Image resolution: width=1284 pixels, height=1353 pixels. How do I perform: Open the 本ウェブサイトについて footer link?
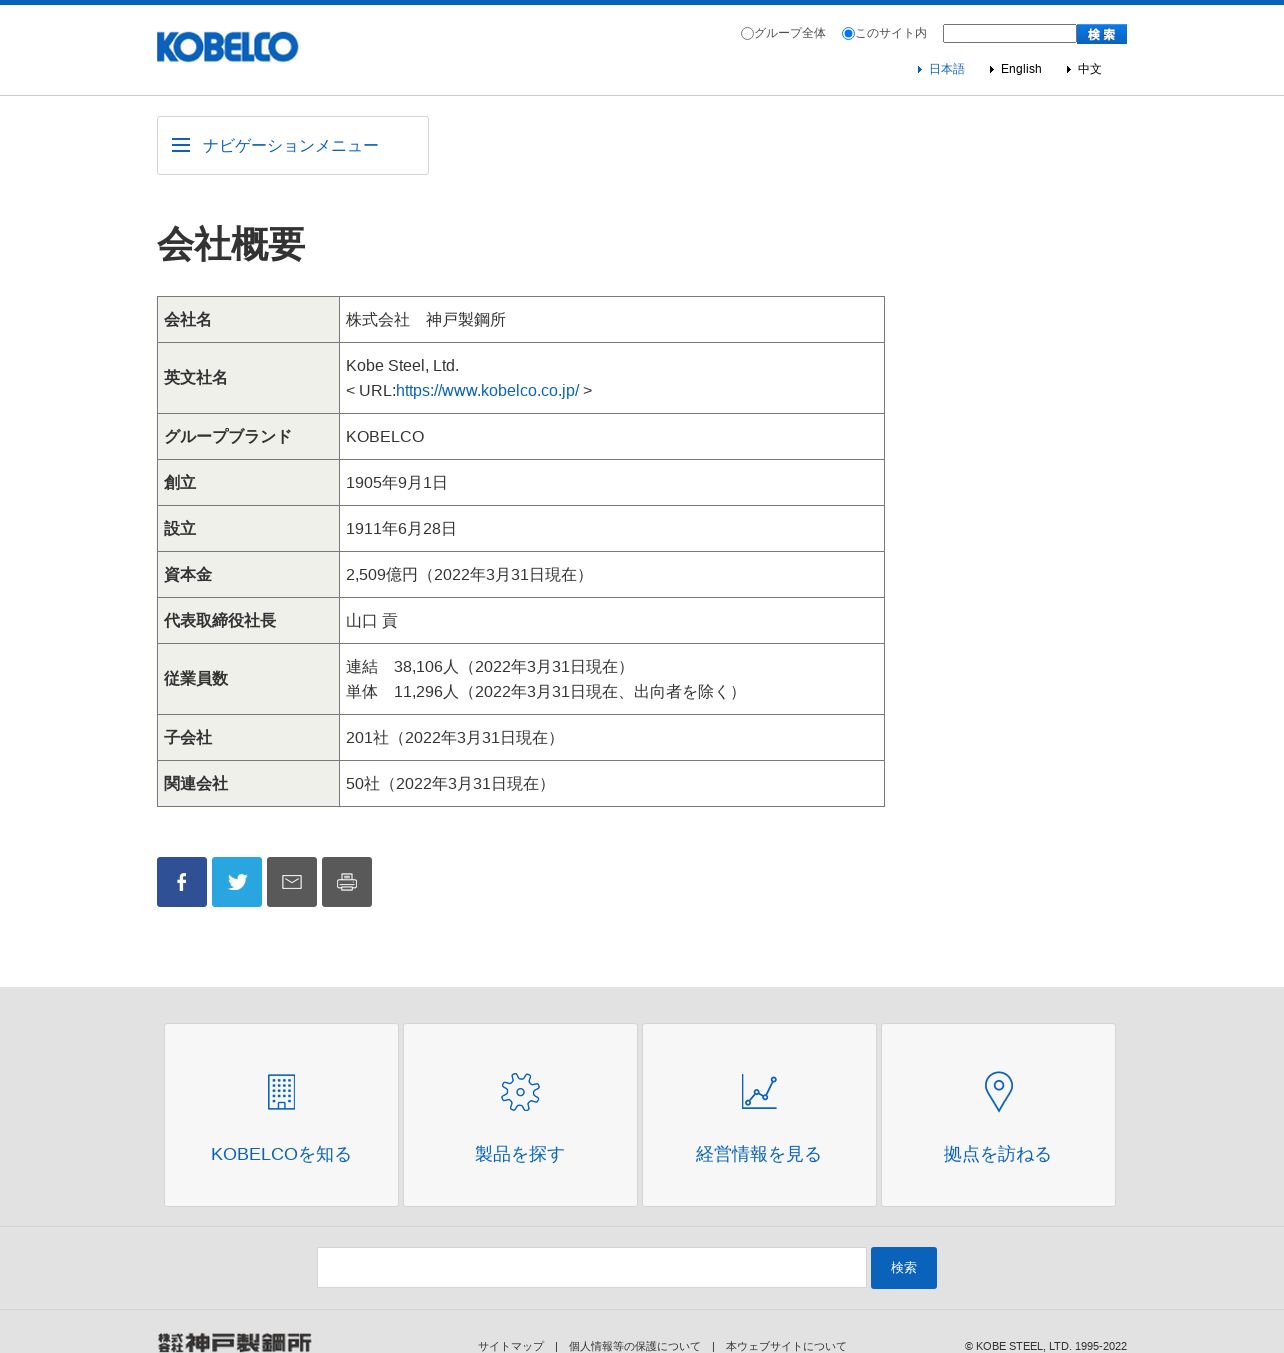786,1347
